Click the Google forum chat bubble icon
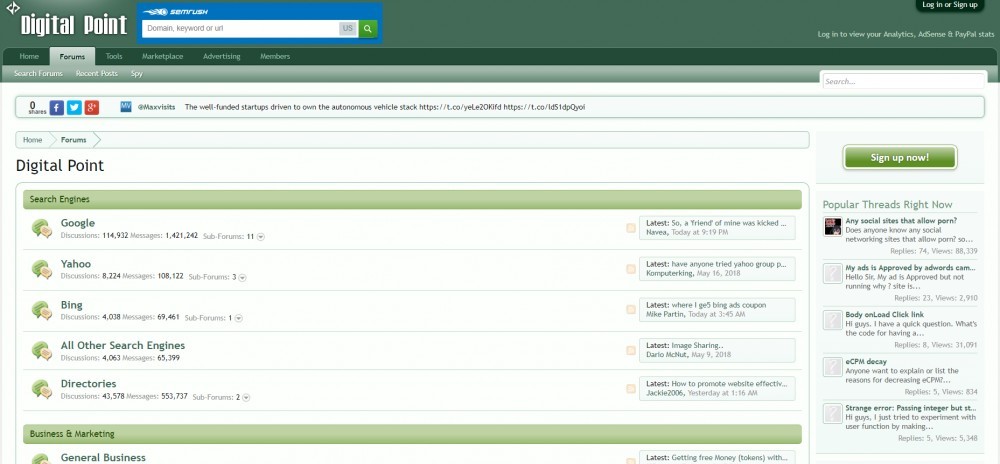The width and height of the screenshot is (1000, 464). coord(42,228)
